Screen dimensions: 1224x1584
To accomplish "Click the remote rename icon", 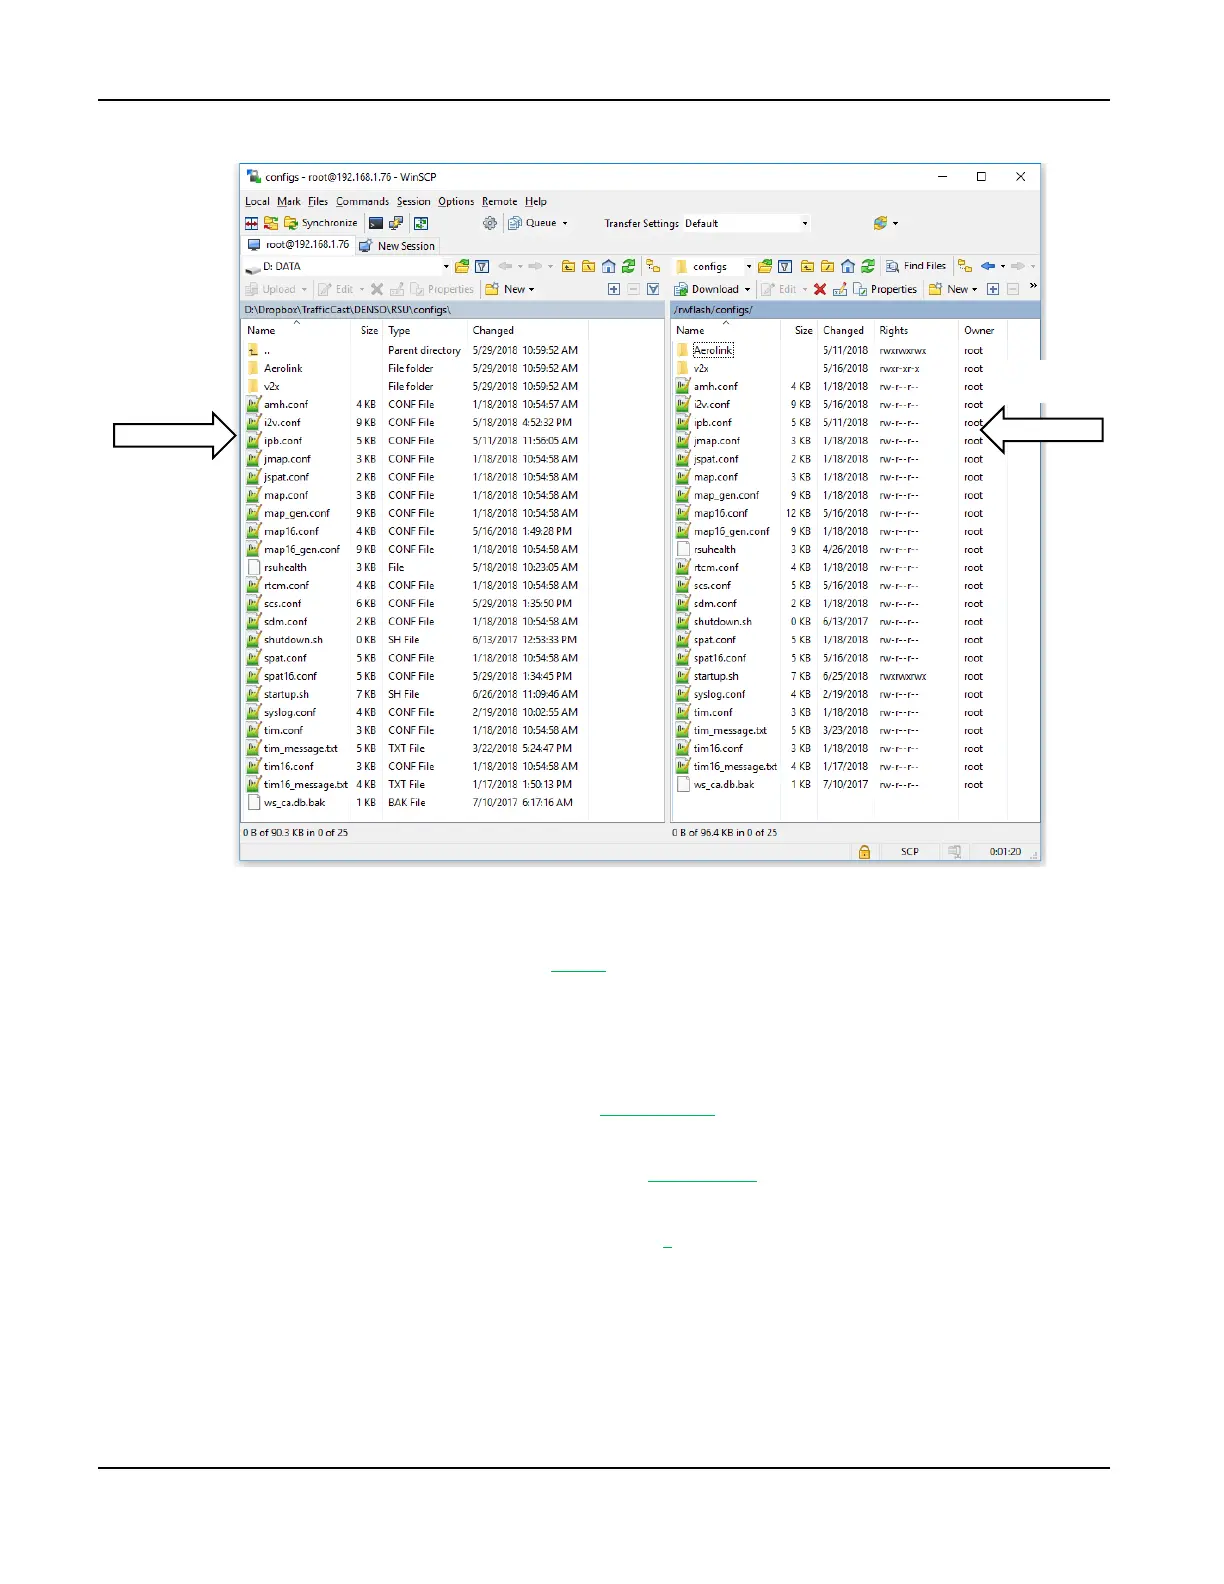I will (x=840, y=289).
